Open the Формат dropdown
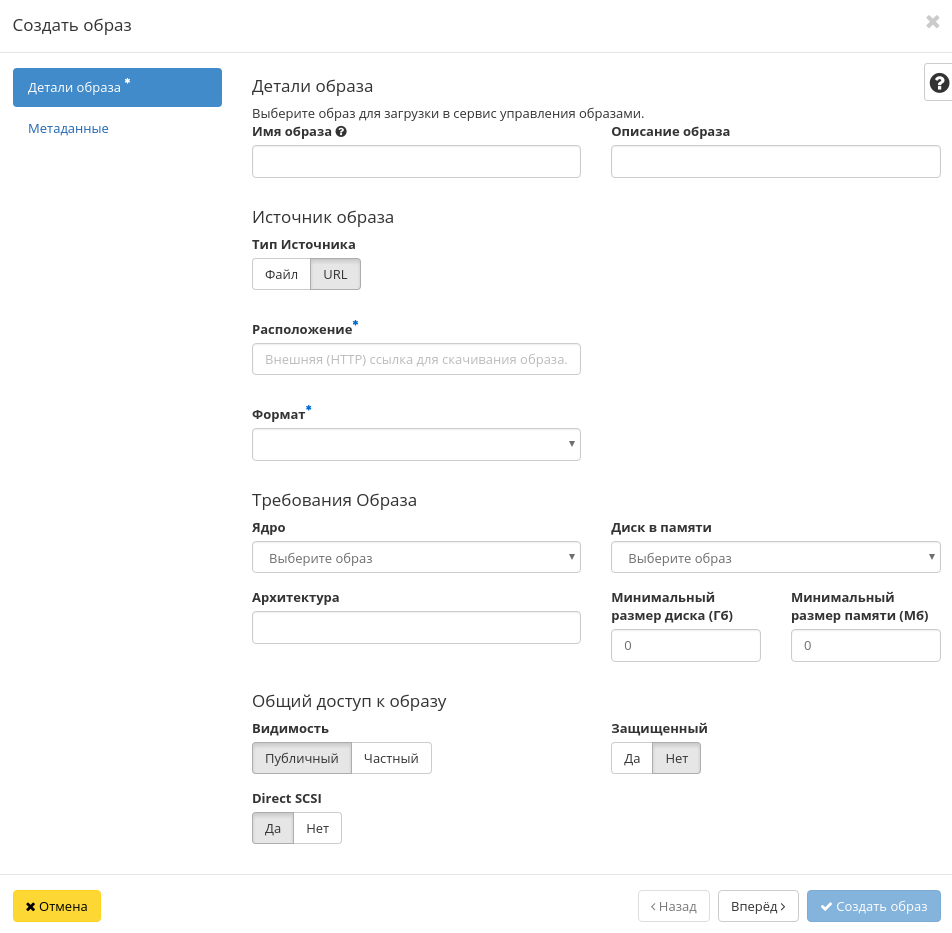Viewport: 952px width, 933px height. [x=416, y=444]
